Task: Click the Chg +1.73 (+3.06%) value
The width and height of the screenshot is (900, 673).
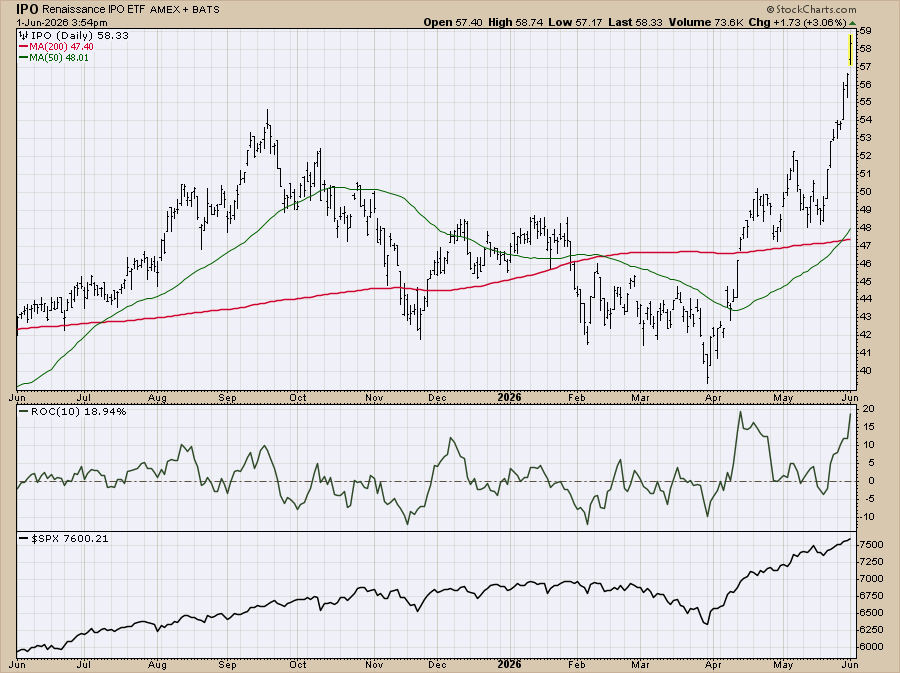Action: pyautogui.click(x=797, y=22)
